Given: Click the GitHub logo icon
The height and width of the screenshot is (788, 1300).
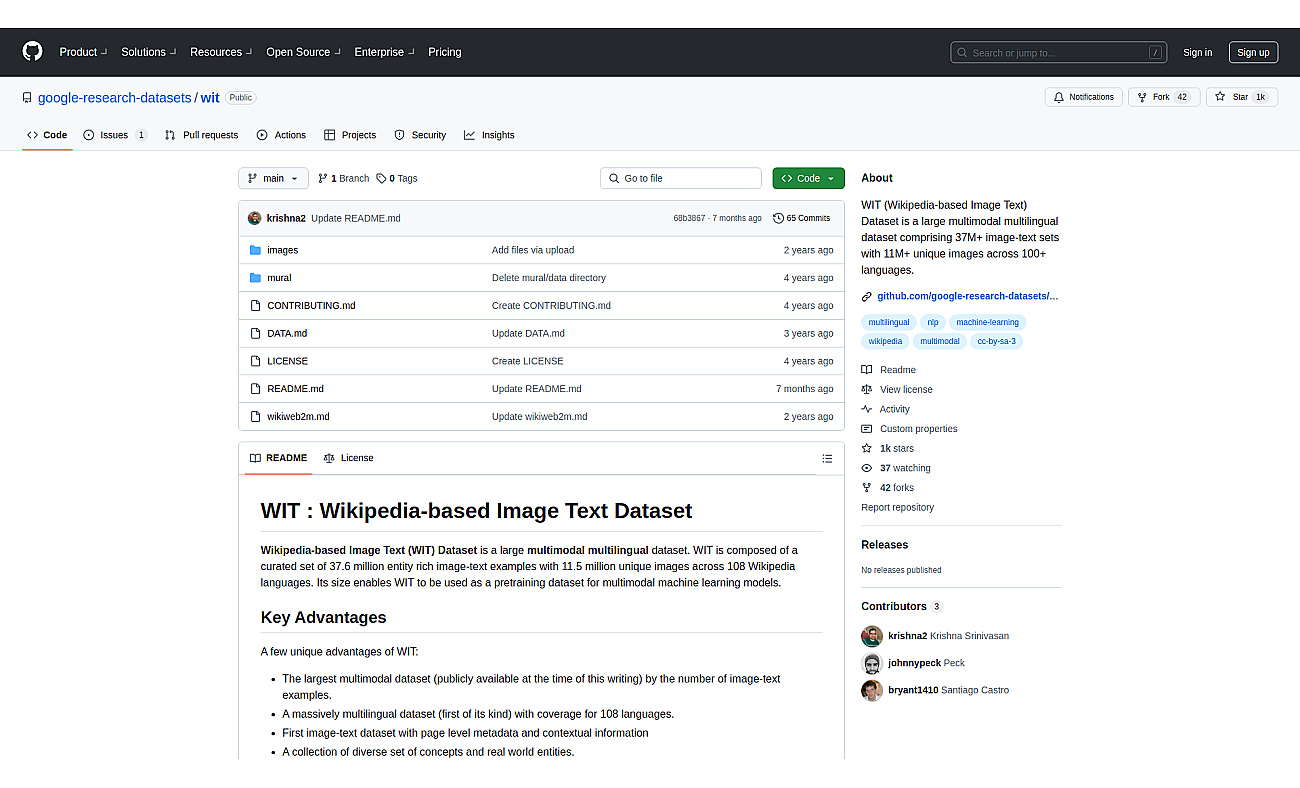Looking at the screenshot, I should [33, 52].
